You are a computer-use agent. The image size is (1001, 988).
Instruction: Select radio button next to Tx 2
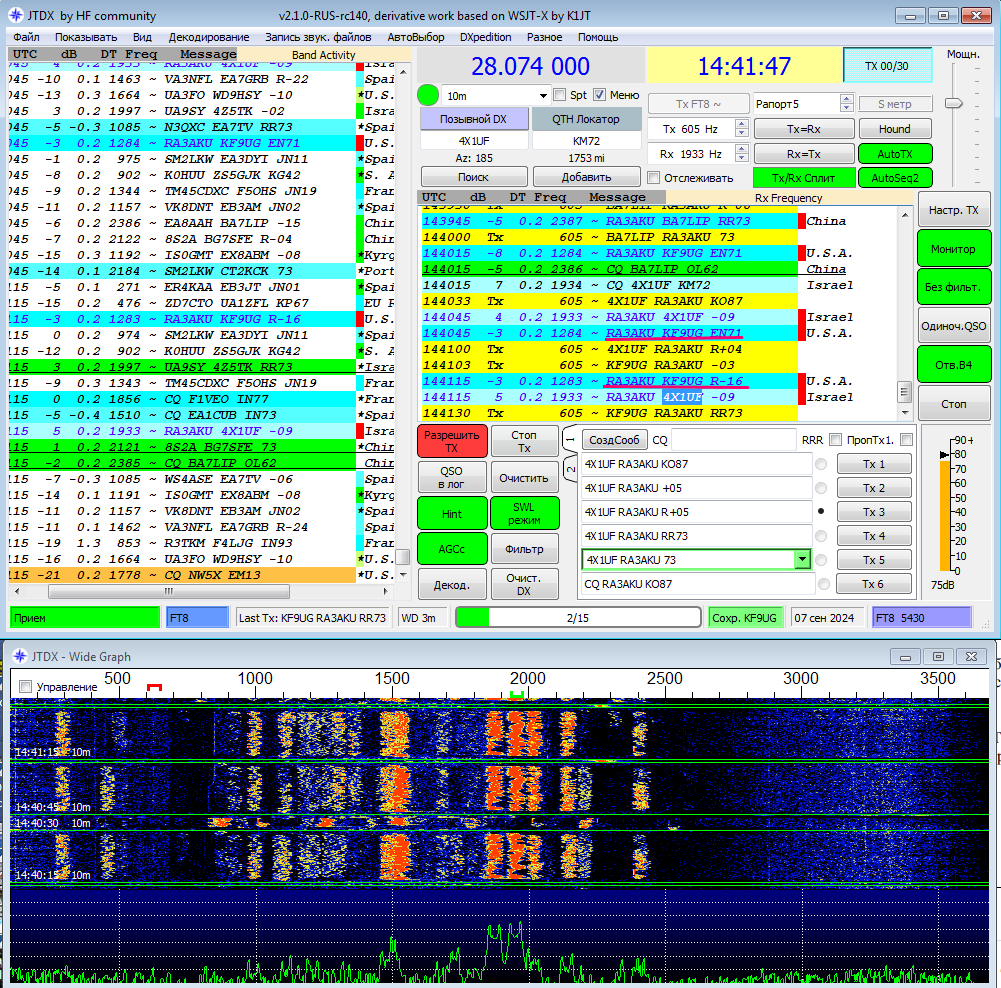click(x=821, y=488)
